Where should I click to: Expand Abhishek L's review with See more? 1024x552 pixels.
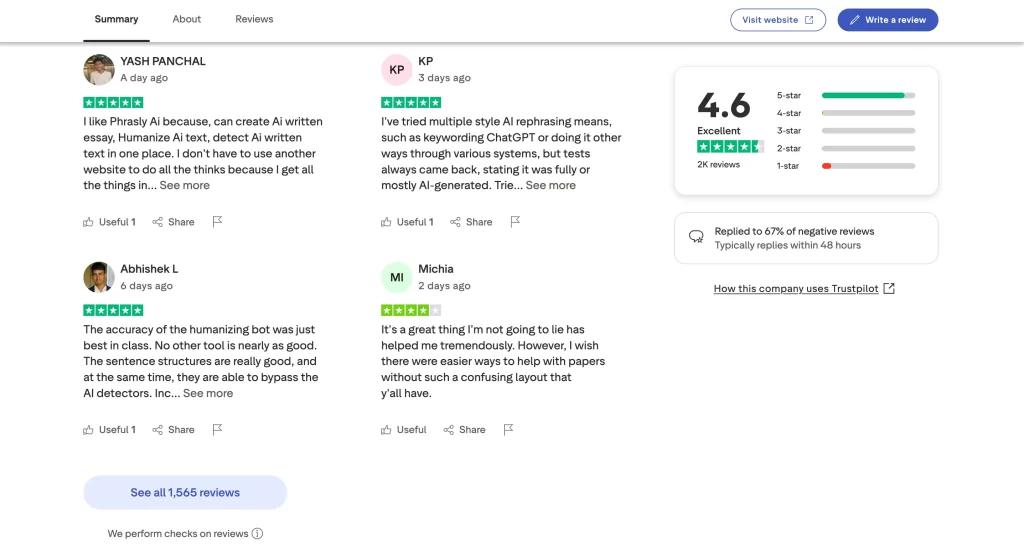[208, 393]
